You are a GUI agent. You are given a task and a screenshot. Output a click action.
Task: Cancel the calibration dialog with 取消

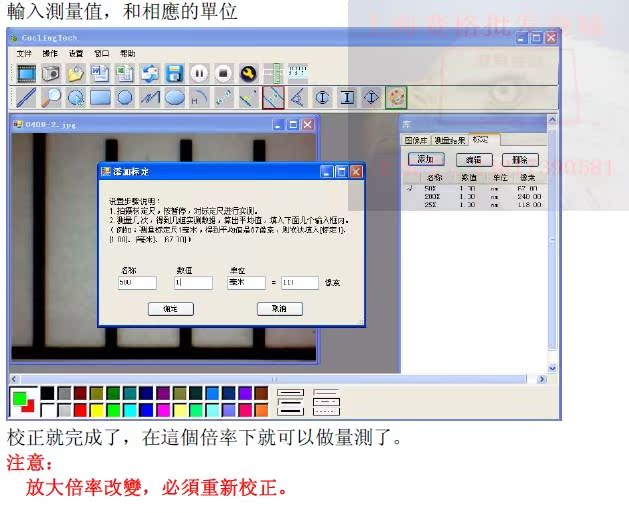280,309
